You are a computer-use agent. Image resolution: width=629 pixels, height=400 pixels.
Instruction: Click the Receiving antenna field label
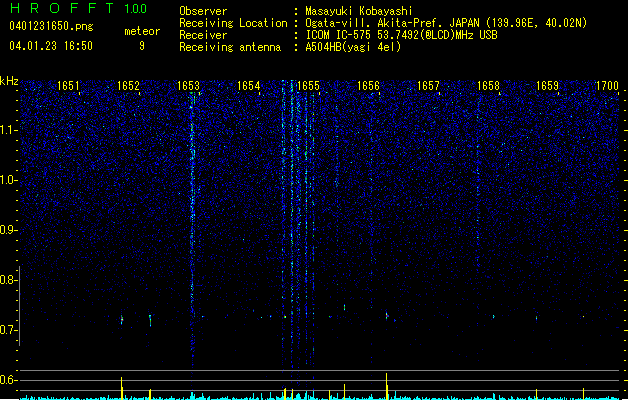(x=230, y=47)
